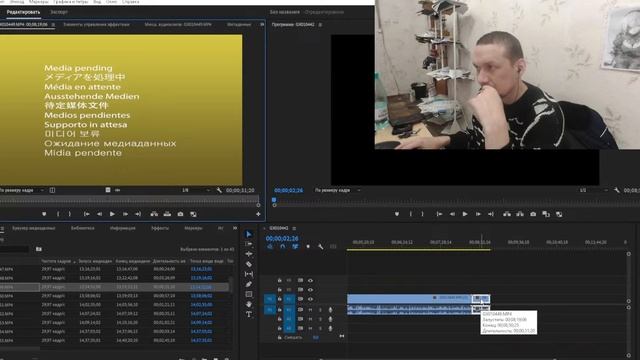Click the Insert button in Source monitor
This screenshot has height=360, width=640.
coord(154,214)
